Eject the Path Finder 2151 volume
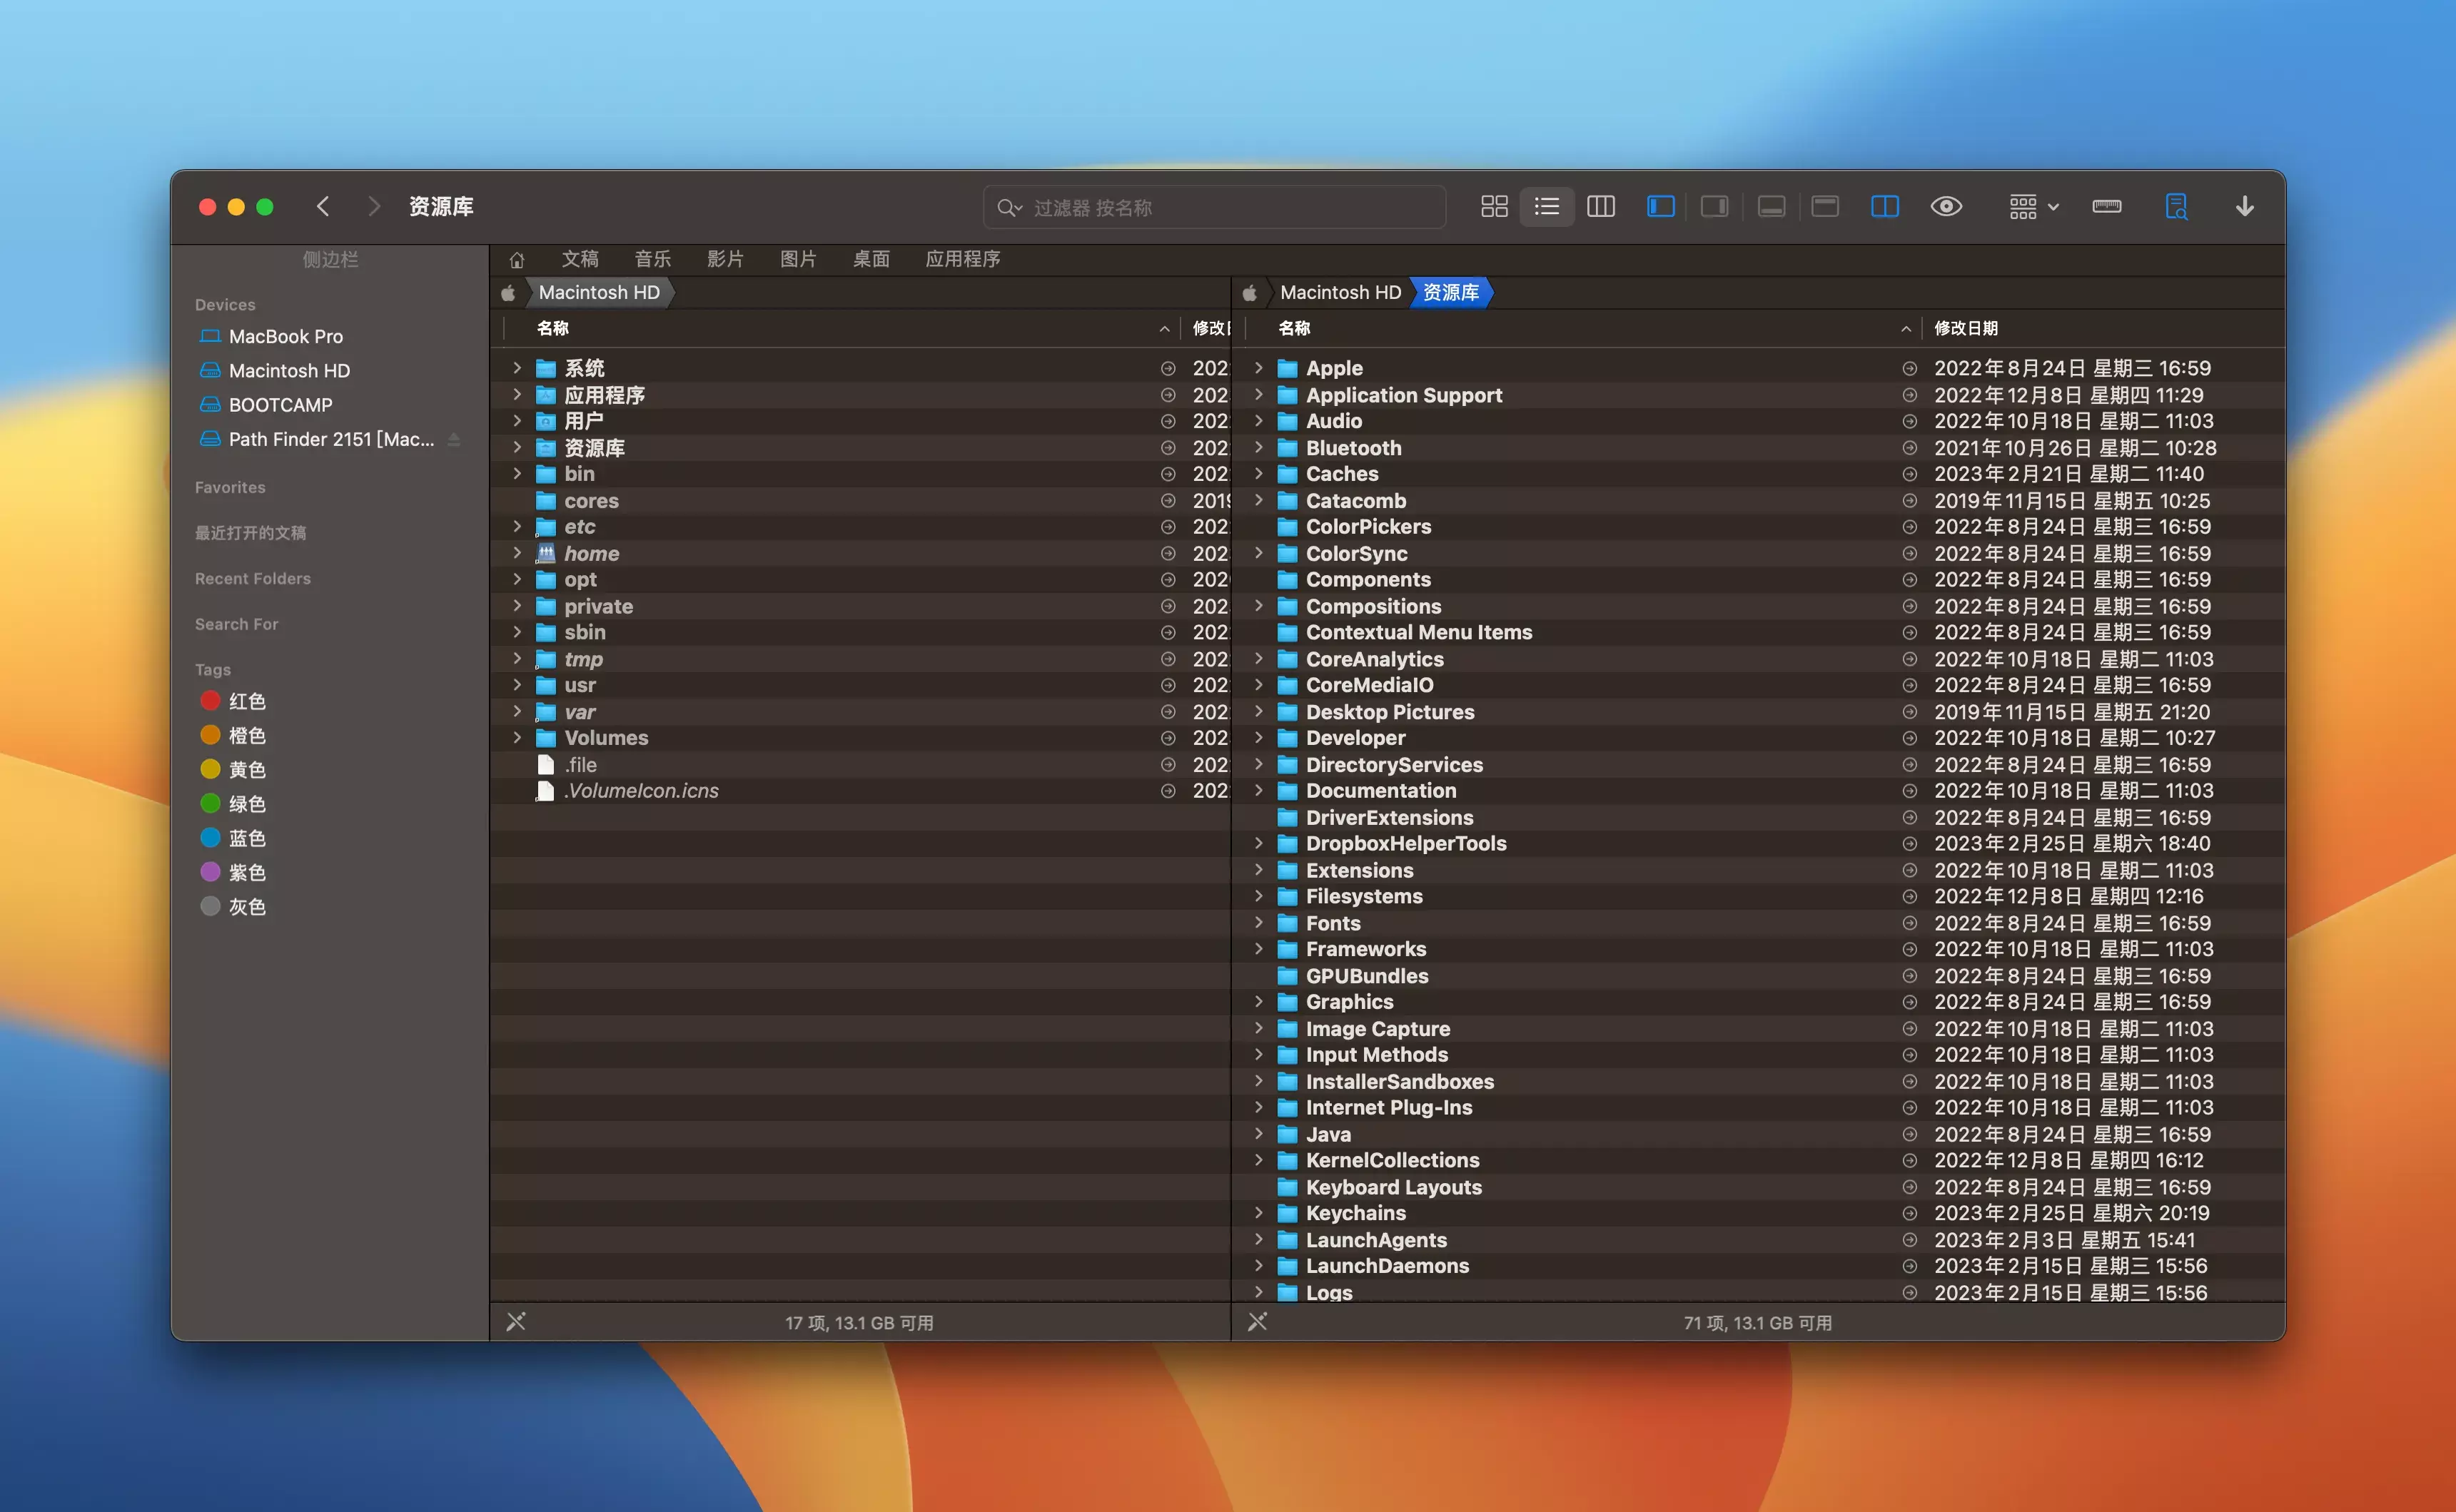 point(454,439)
